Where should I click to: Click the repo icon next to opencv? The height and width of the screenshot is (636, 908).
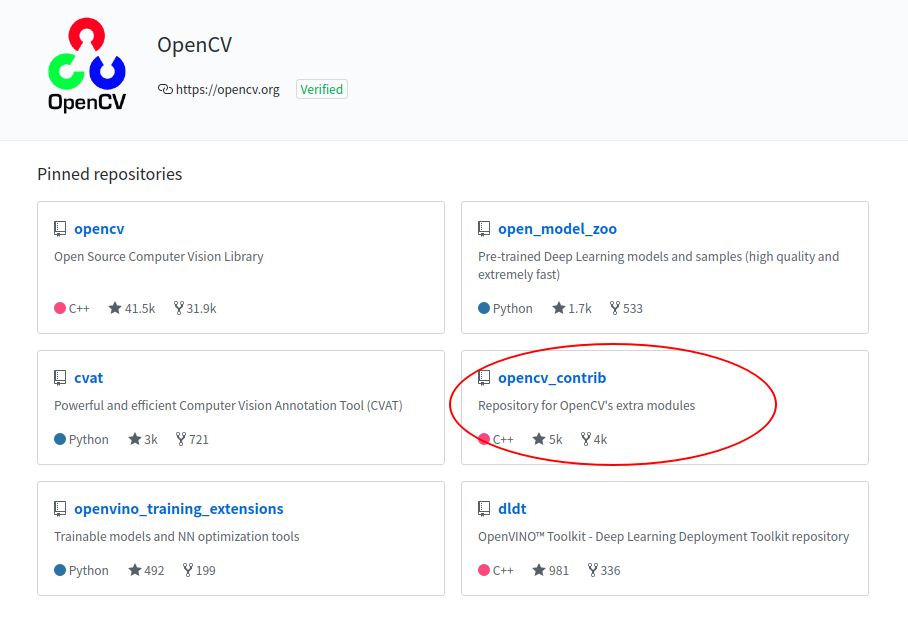pos(60,229)
